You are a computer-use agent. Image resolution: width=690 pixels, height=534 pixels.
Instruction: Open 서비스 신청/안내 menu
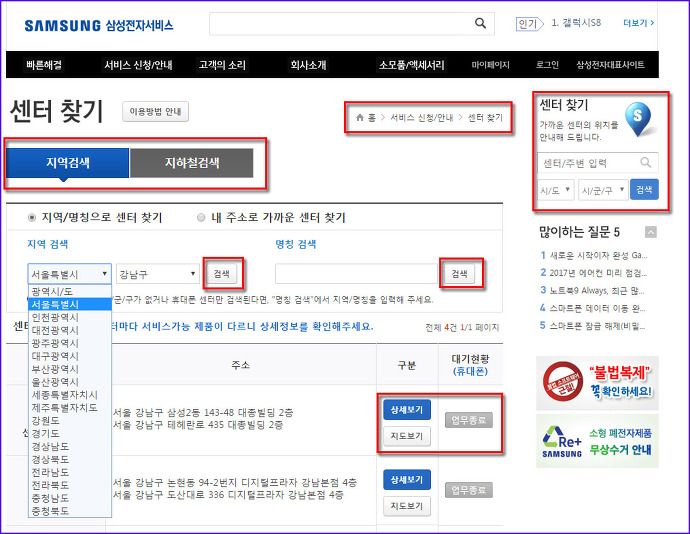(138, 65)
